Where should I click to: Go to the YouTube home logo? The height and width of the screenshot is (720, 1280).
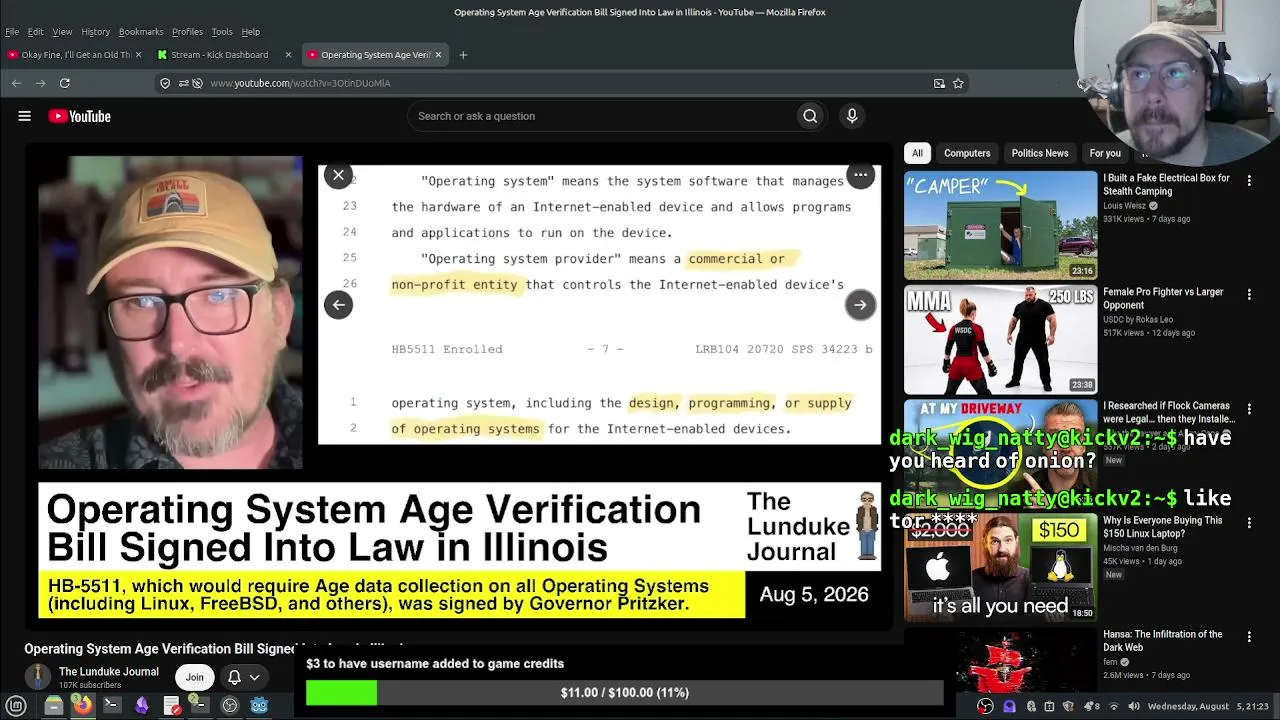click(80, 116)
